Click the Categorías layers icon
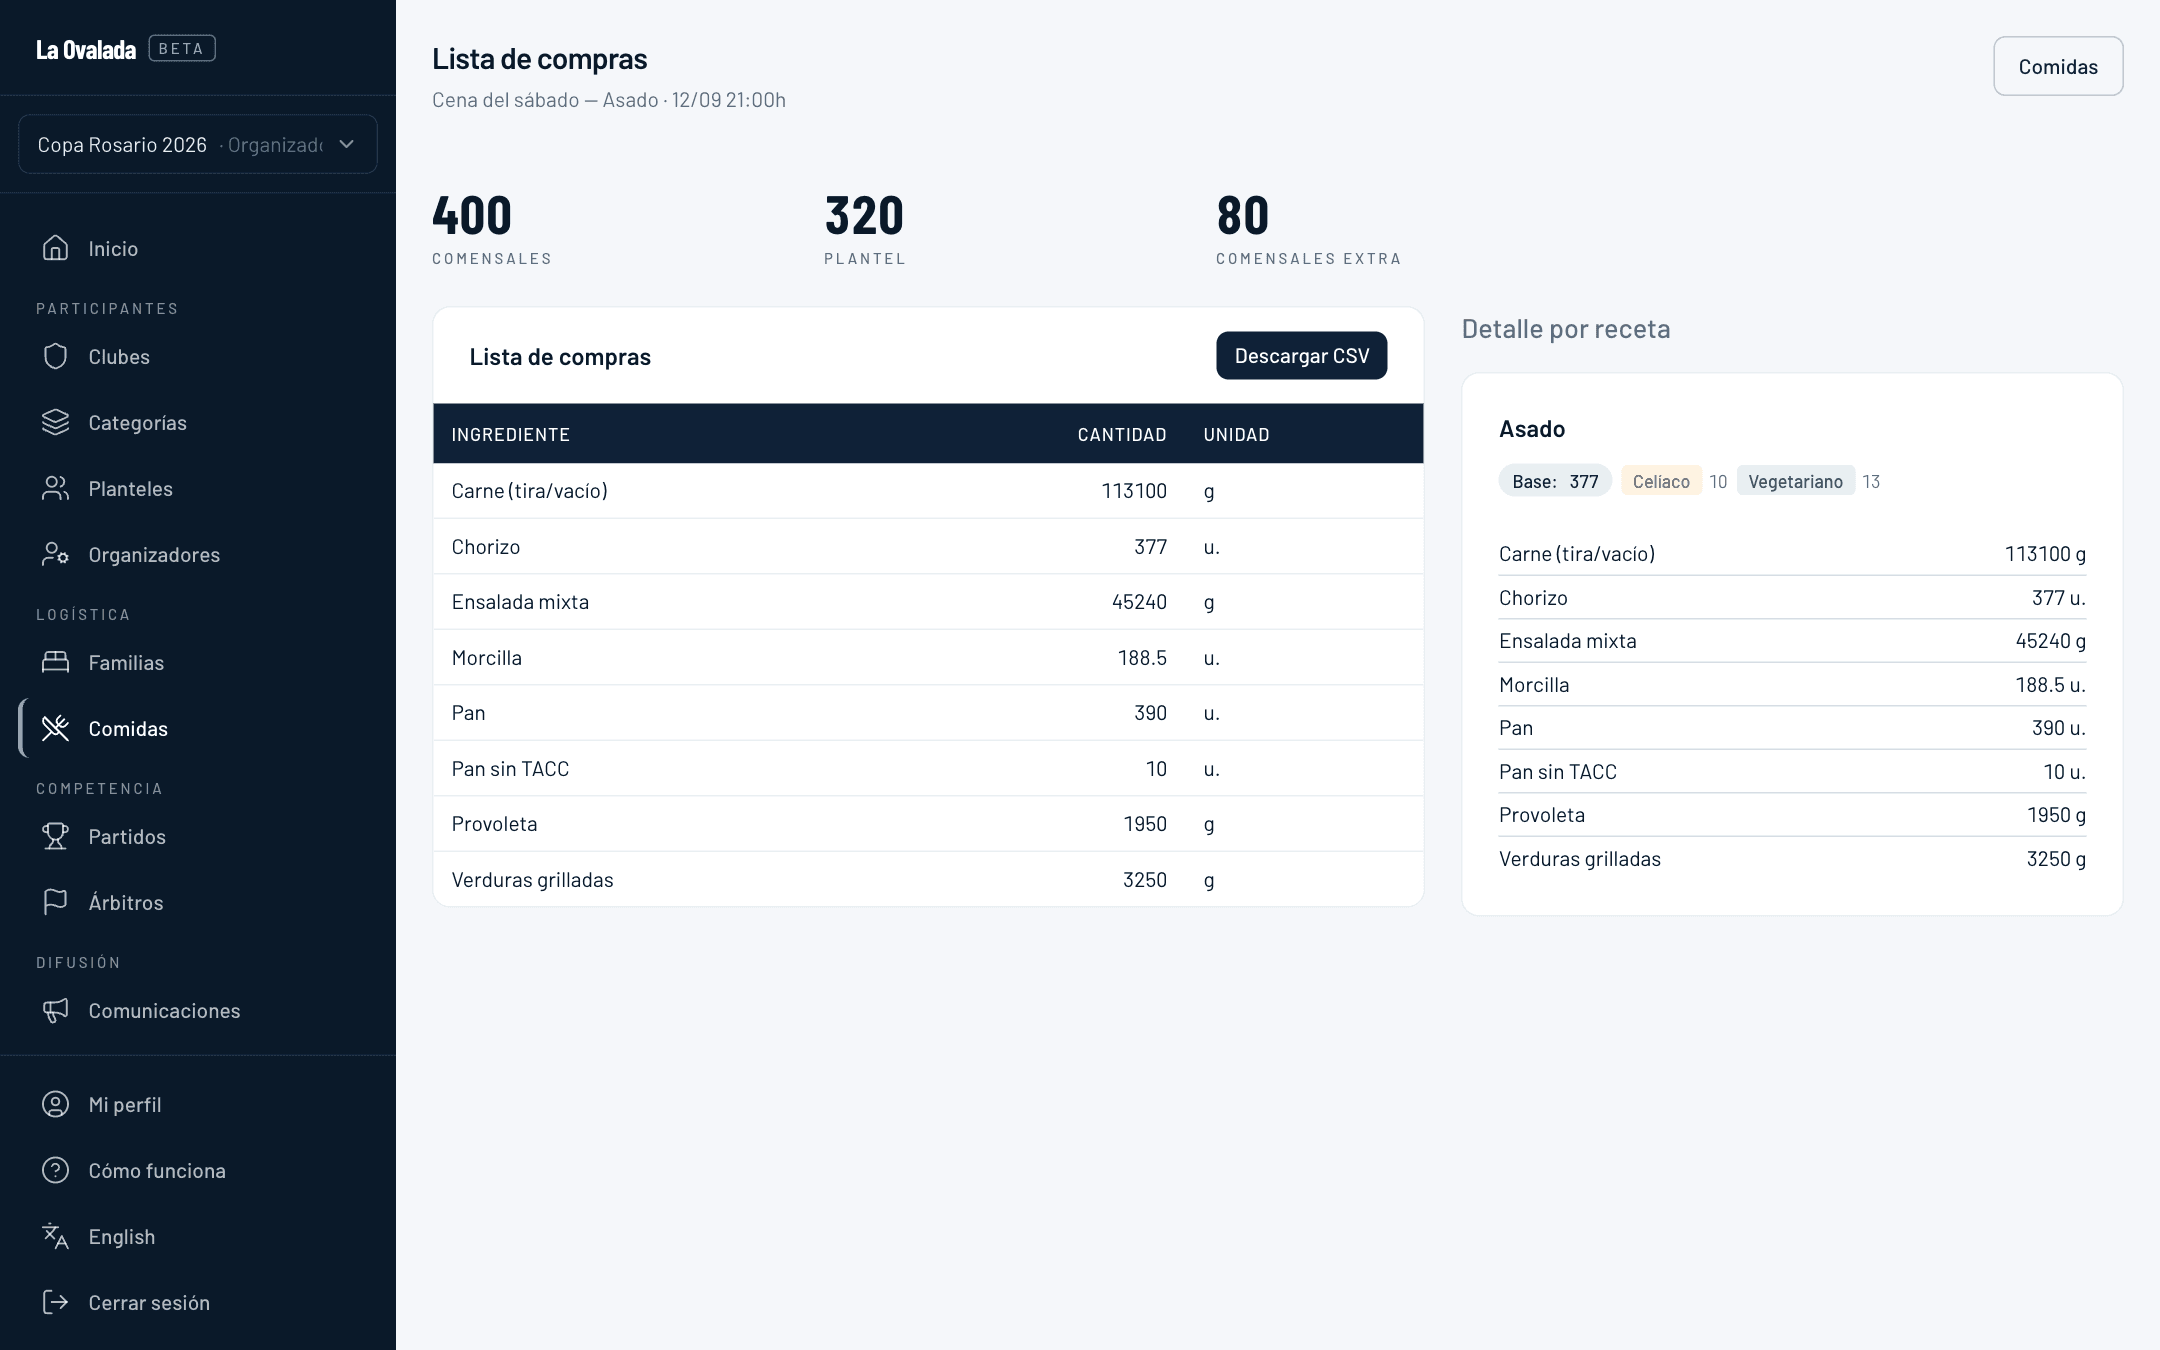 point(55,422)
